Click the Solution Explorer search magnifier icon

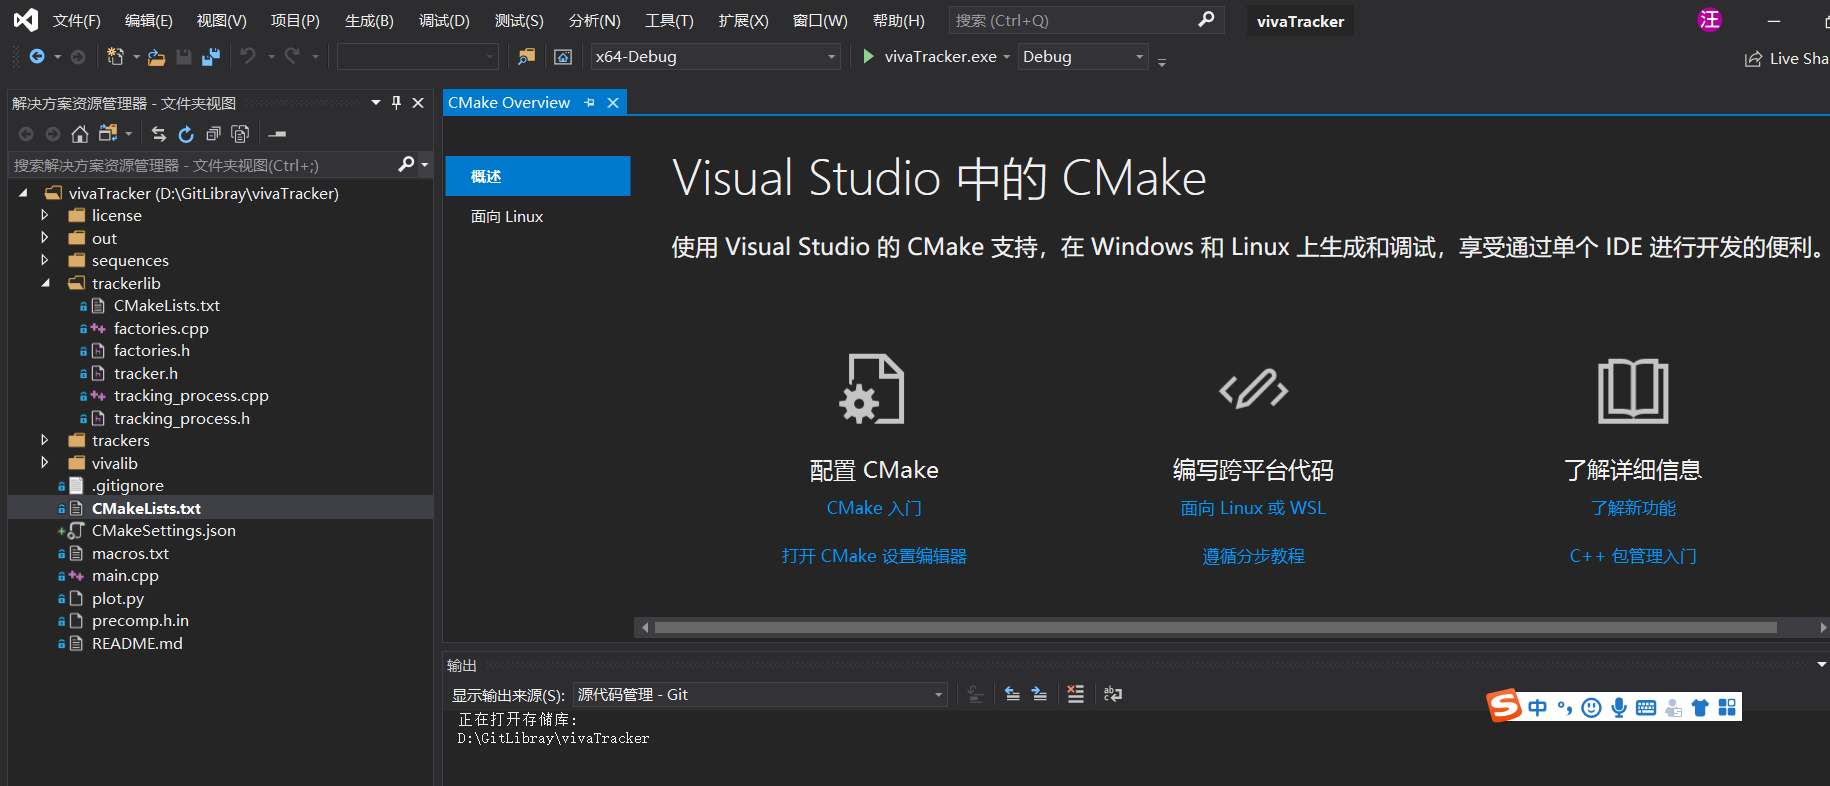click(406, 164)
